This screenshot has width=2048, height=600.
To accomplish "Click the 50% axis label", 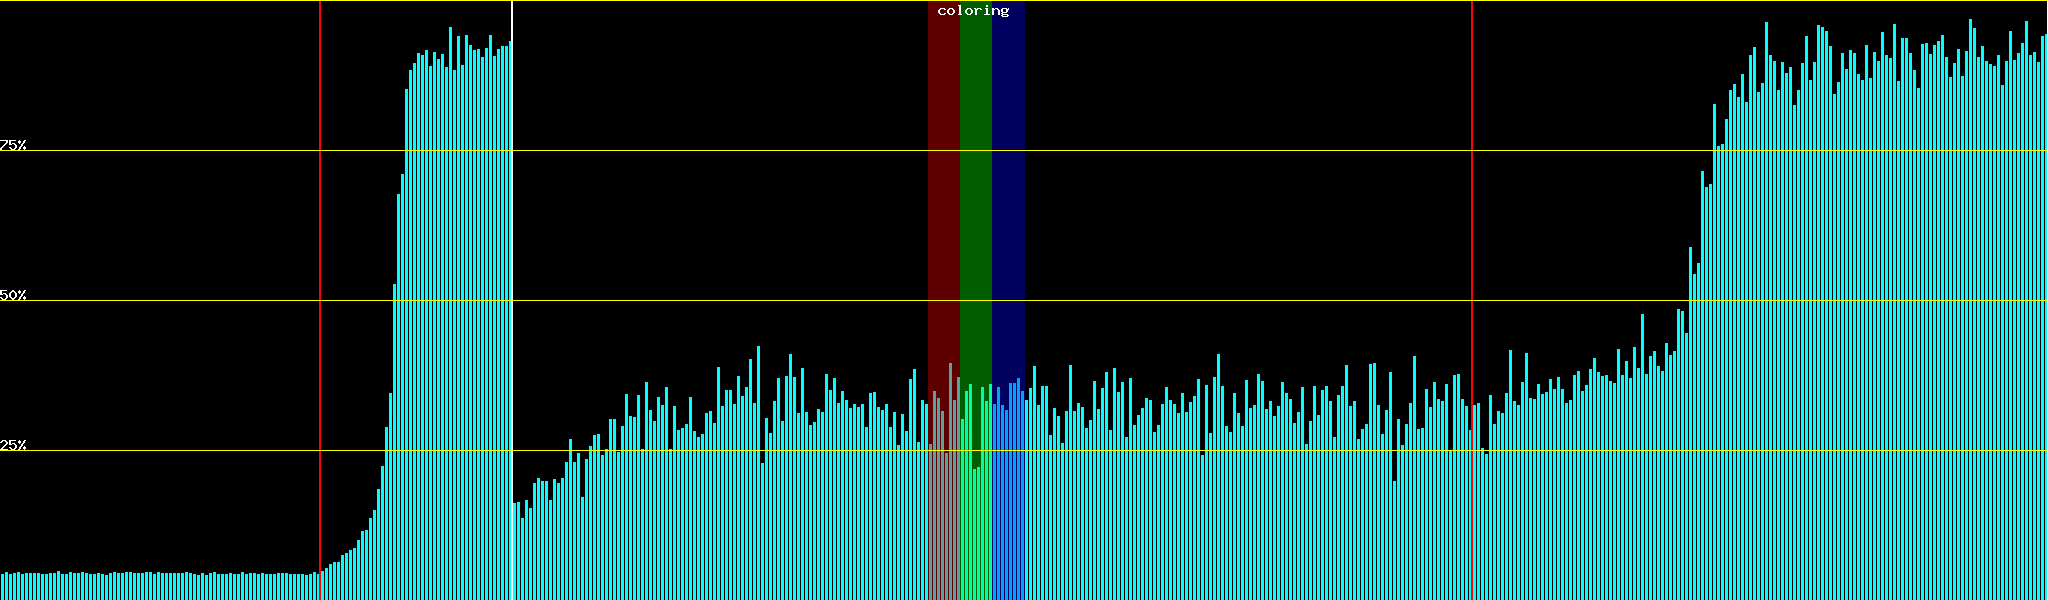I will point(13,295).
